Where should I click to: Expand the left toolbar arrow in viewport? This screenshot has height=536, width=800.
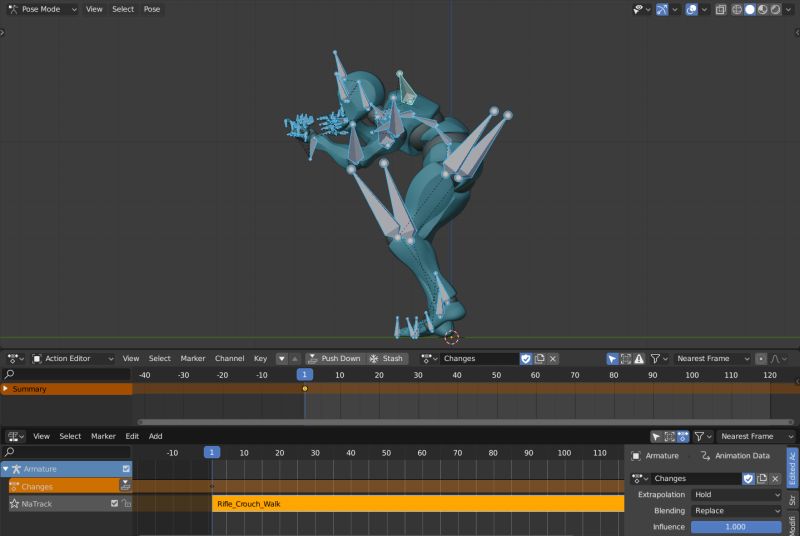(x=3, y=33)
